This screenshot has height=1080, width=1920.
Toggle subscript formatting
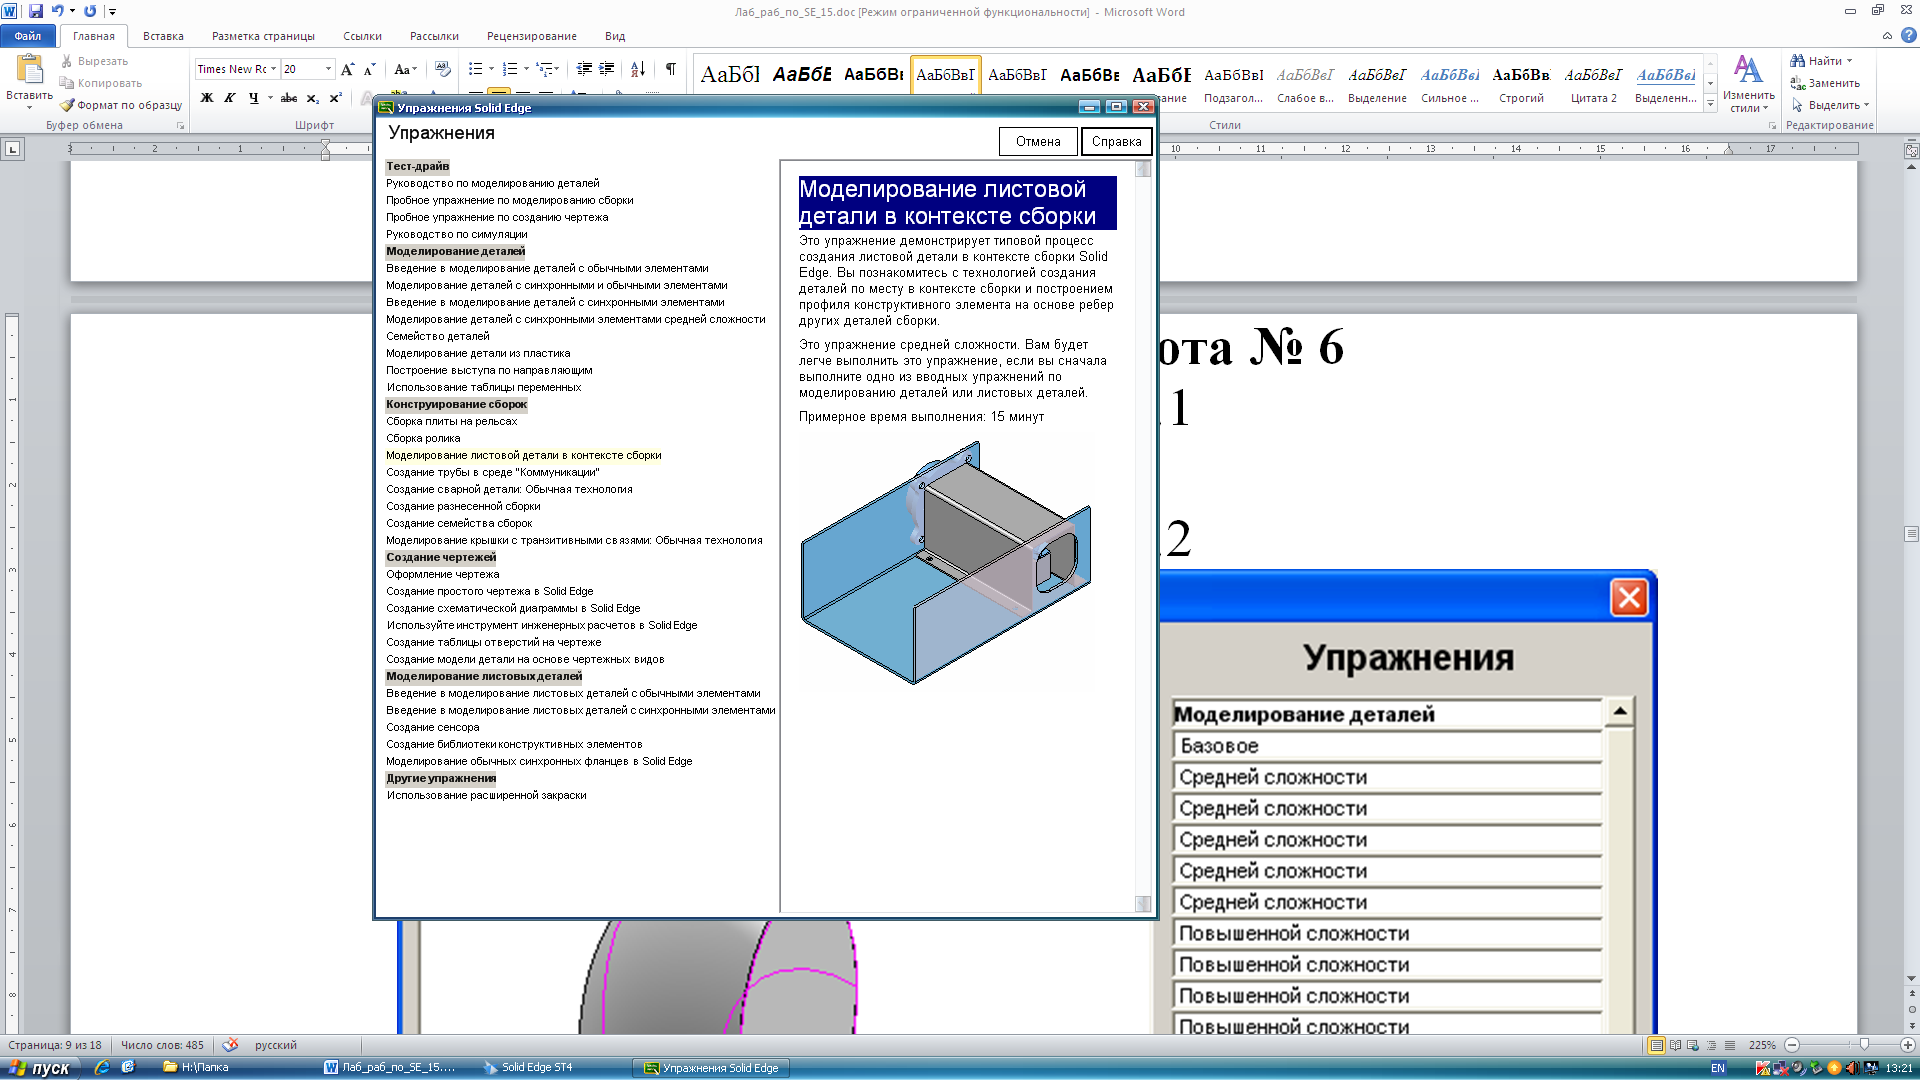[312, 98]
